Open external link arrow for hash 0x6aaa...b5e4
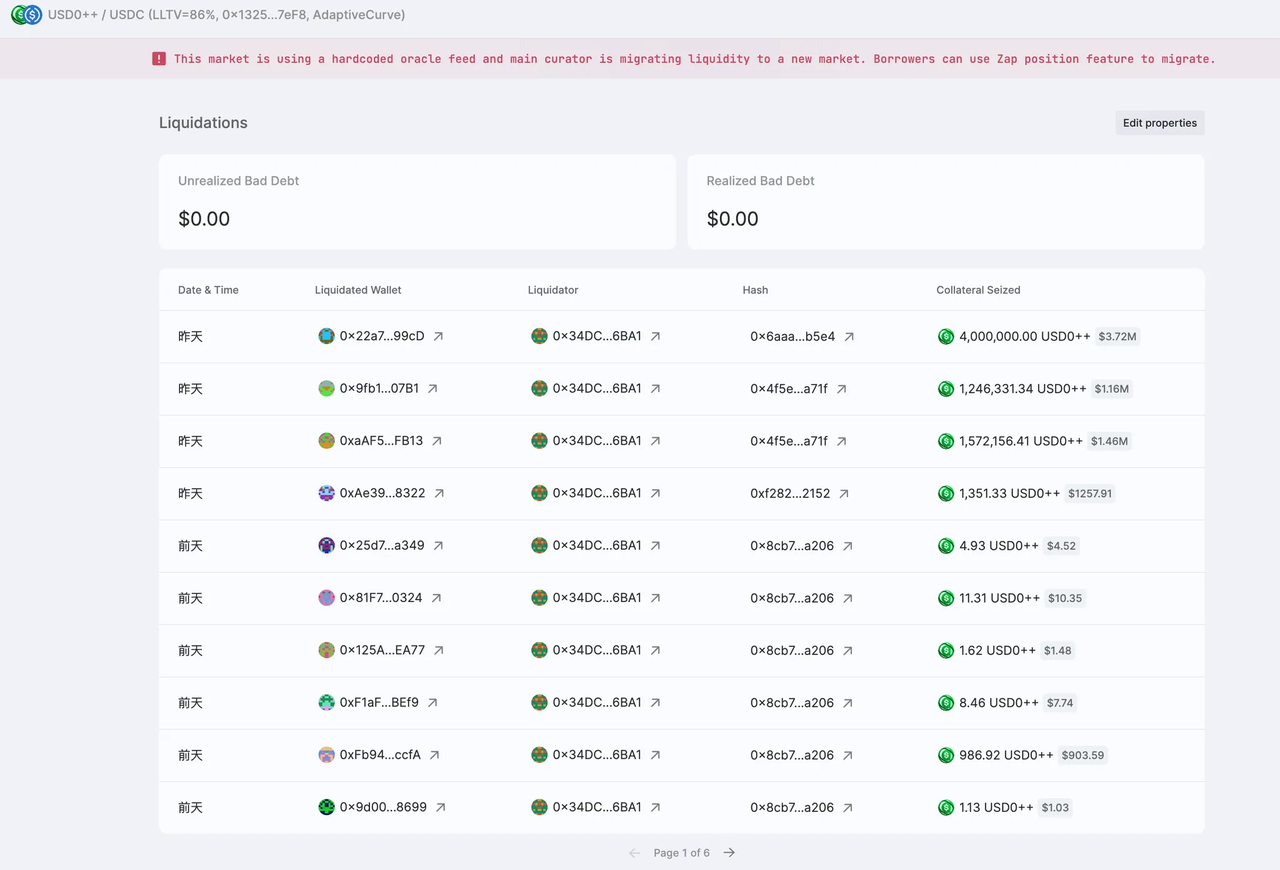This screenshot has height=870, width=1280. tap(849, 337)
